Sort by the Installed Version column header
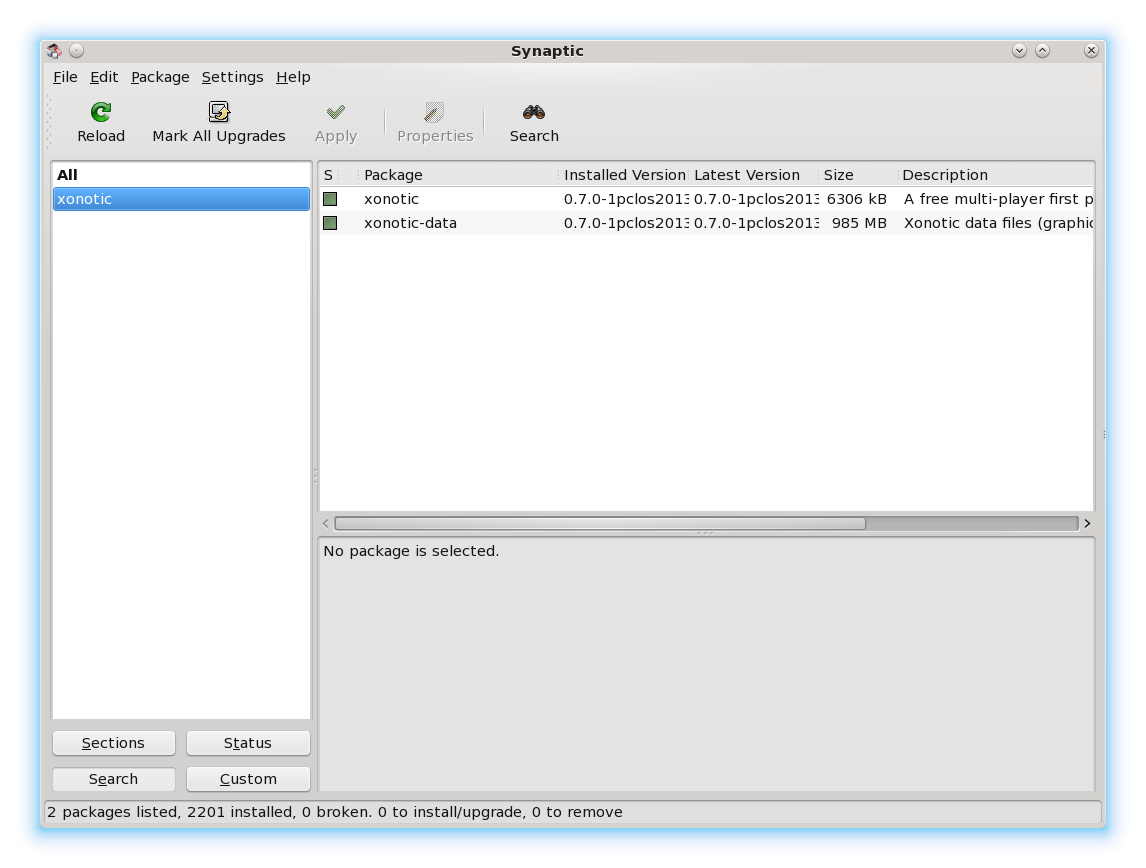The image size is (1146, 868). click(623, 175)
